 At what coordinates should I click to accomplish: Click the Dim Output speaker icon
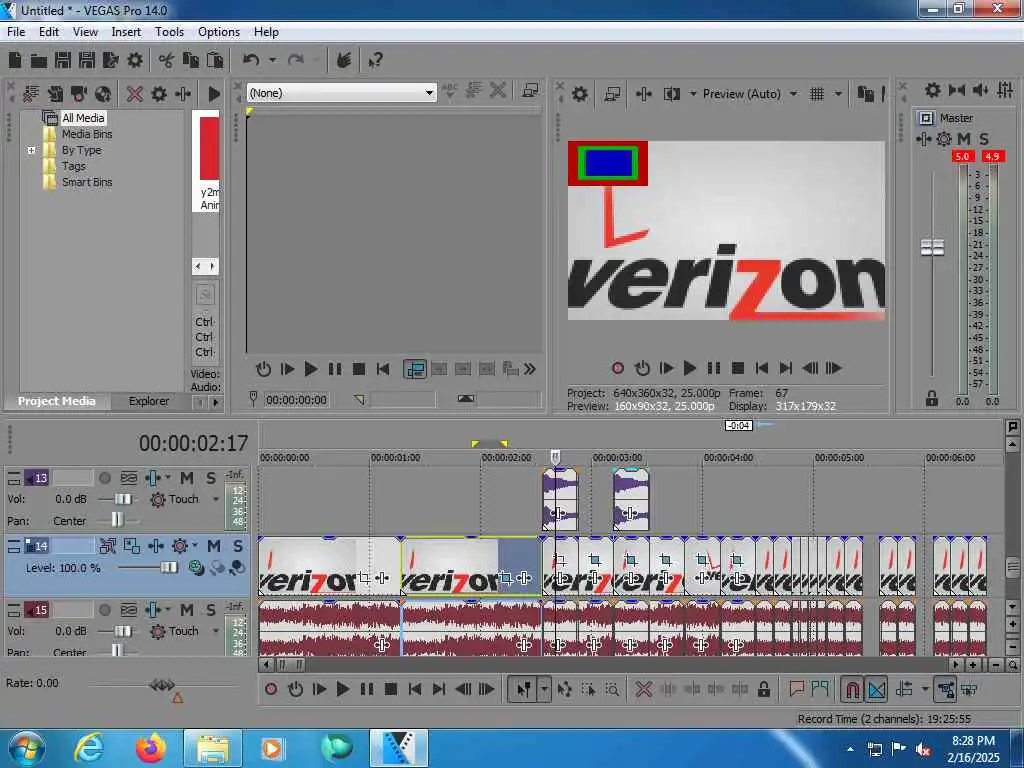point(980,90)
